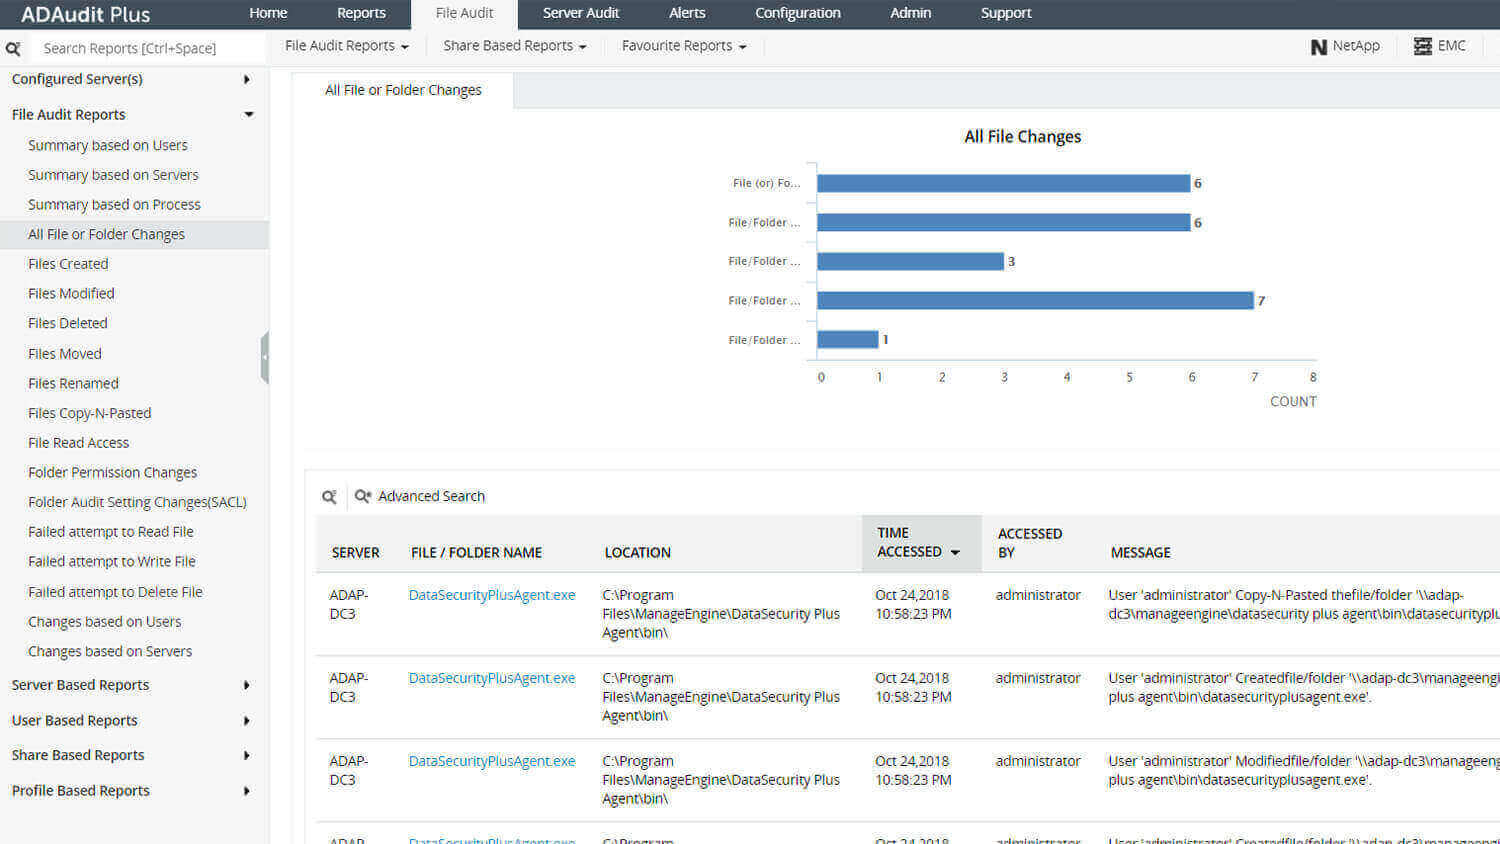
Task: Collapse the sidebar using the splitter handle
Action: (x=264, y=357)
